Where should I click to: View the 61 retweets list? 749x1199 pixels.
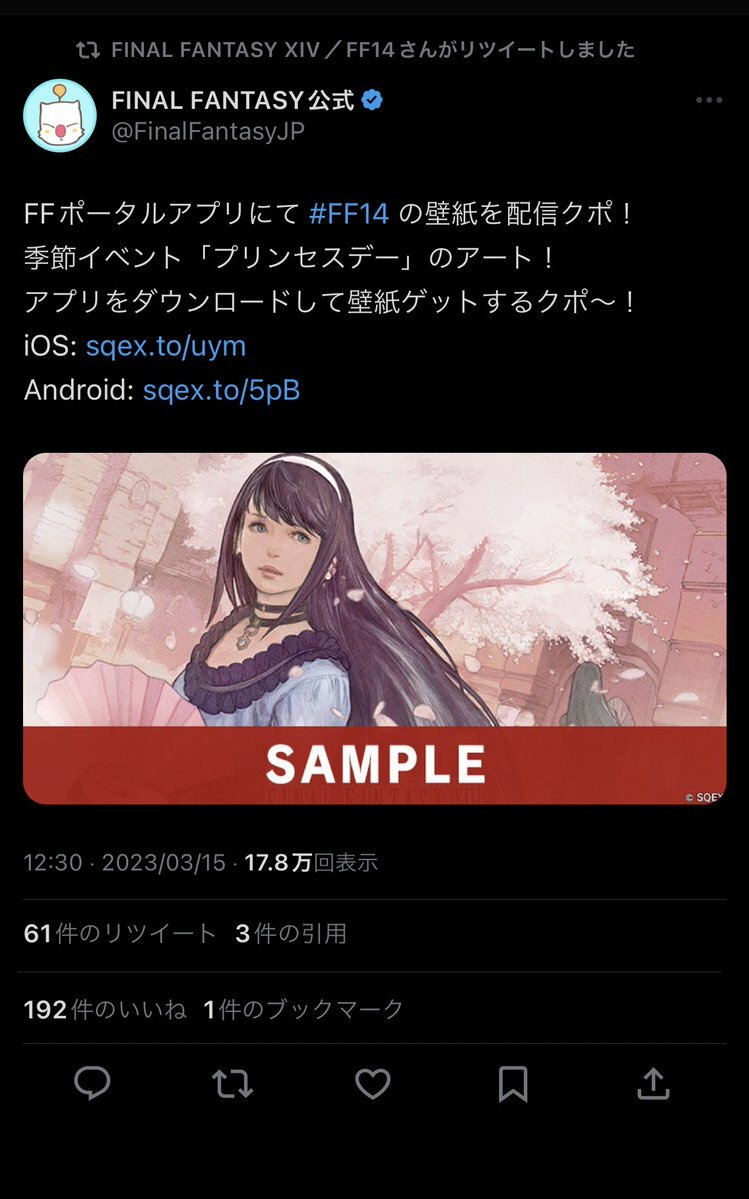tap(120, 934)
